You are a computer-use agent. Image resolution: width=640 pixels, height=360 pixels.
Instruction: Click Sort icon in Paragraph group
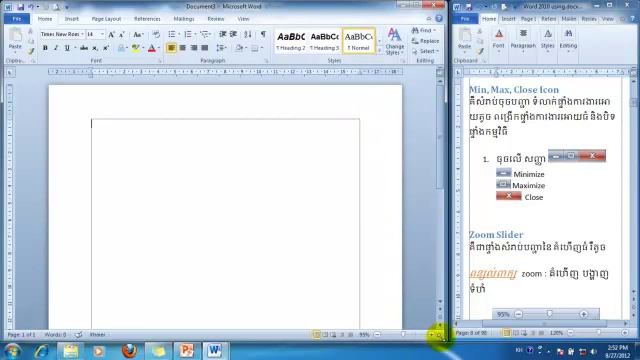248,34
